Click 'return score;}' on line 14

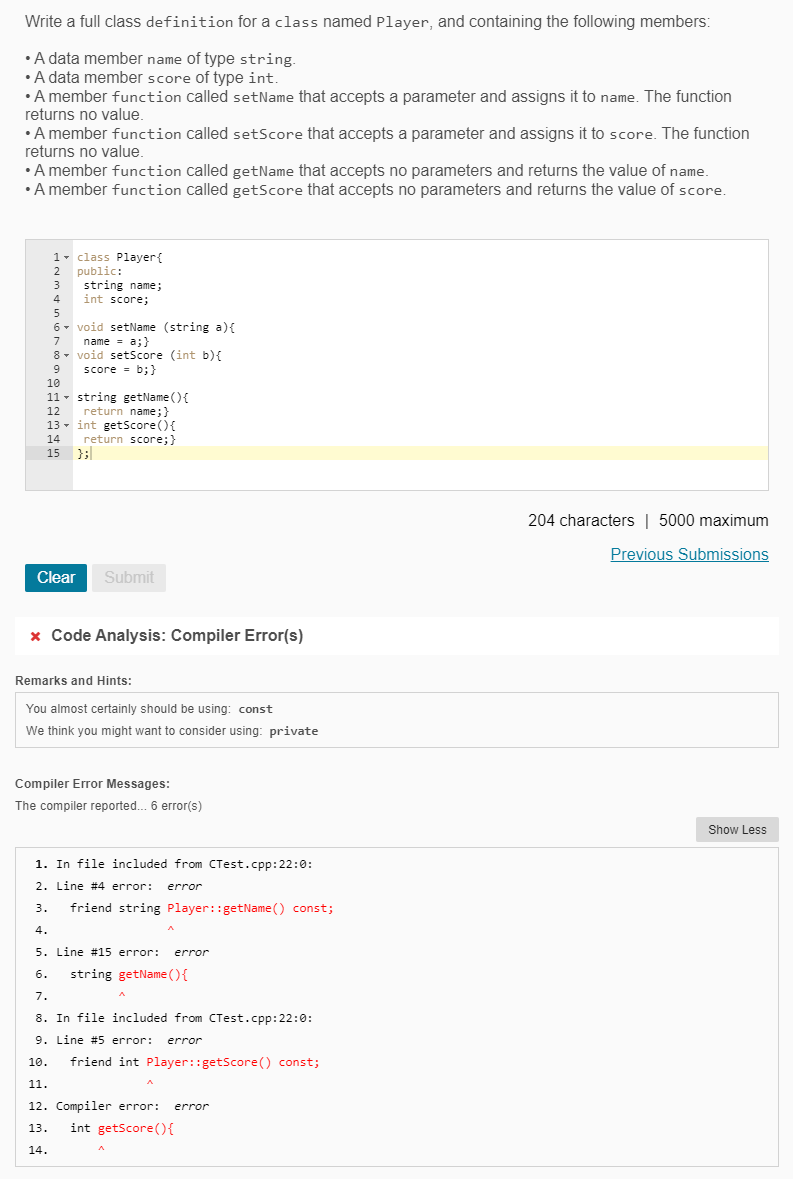[129, 439]
